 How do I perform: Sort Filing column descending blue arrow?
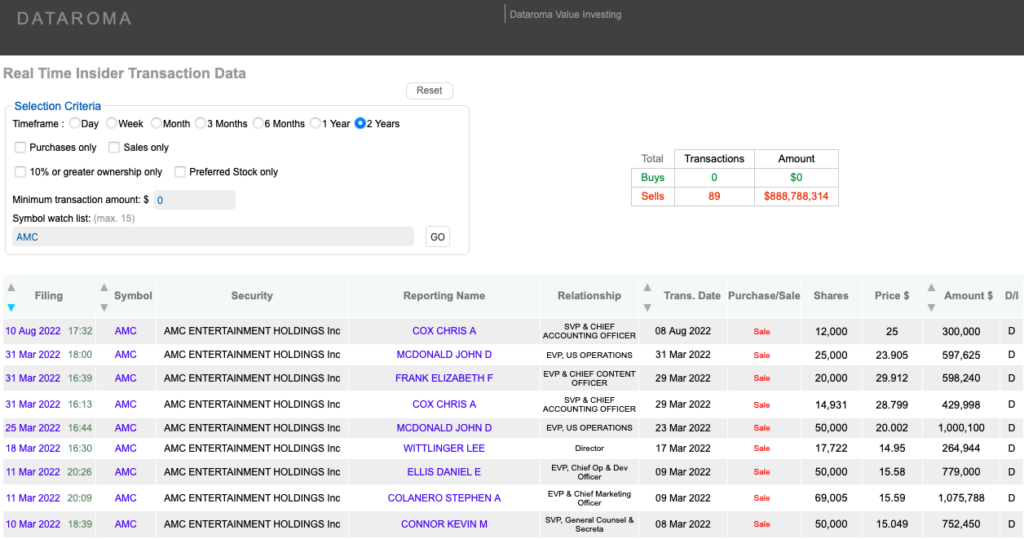point(11,308)
